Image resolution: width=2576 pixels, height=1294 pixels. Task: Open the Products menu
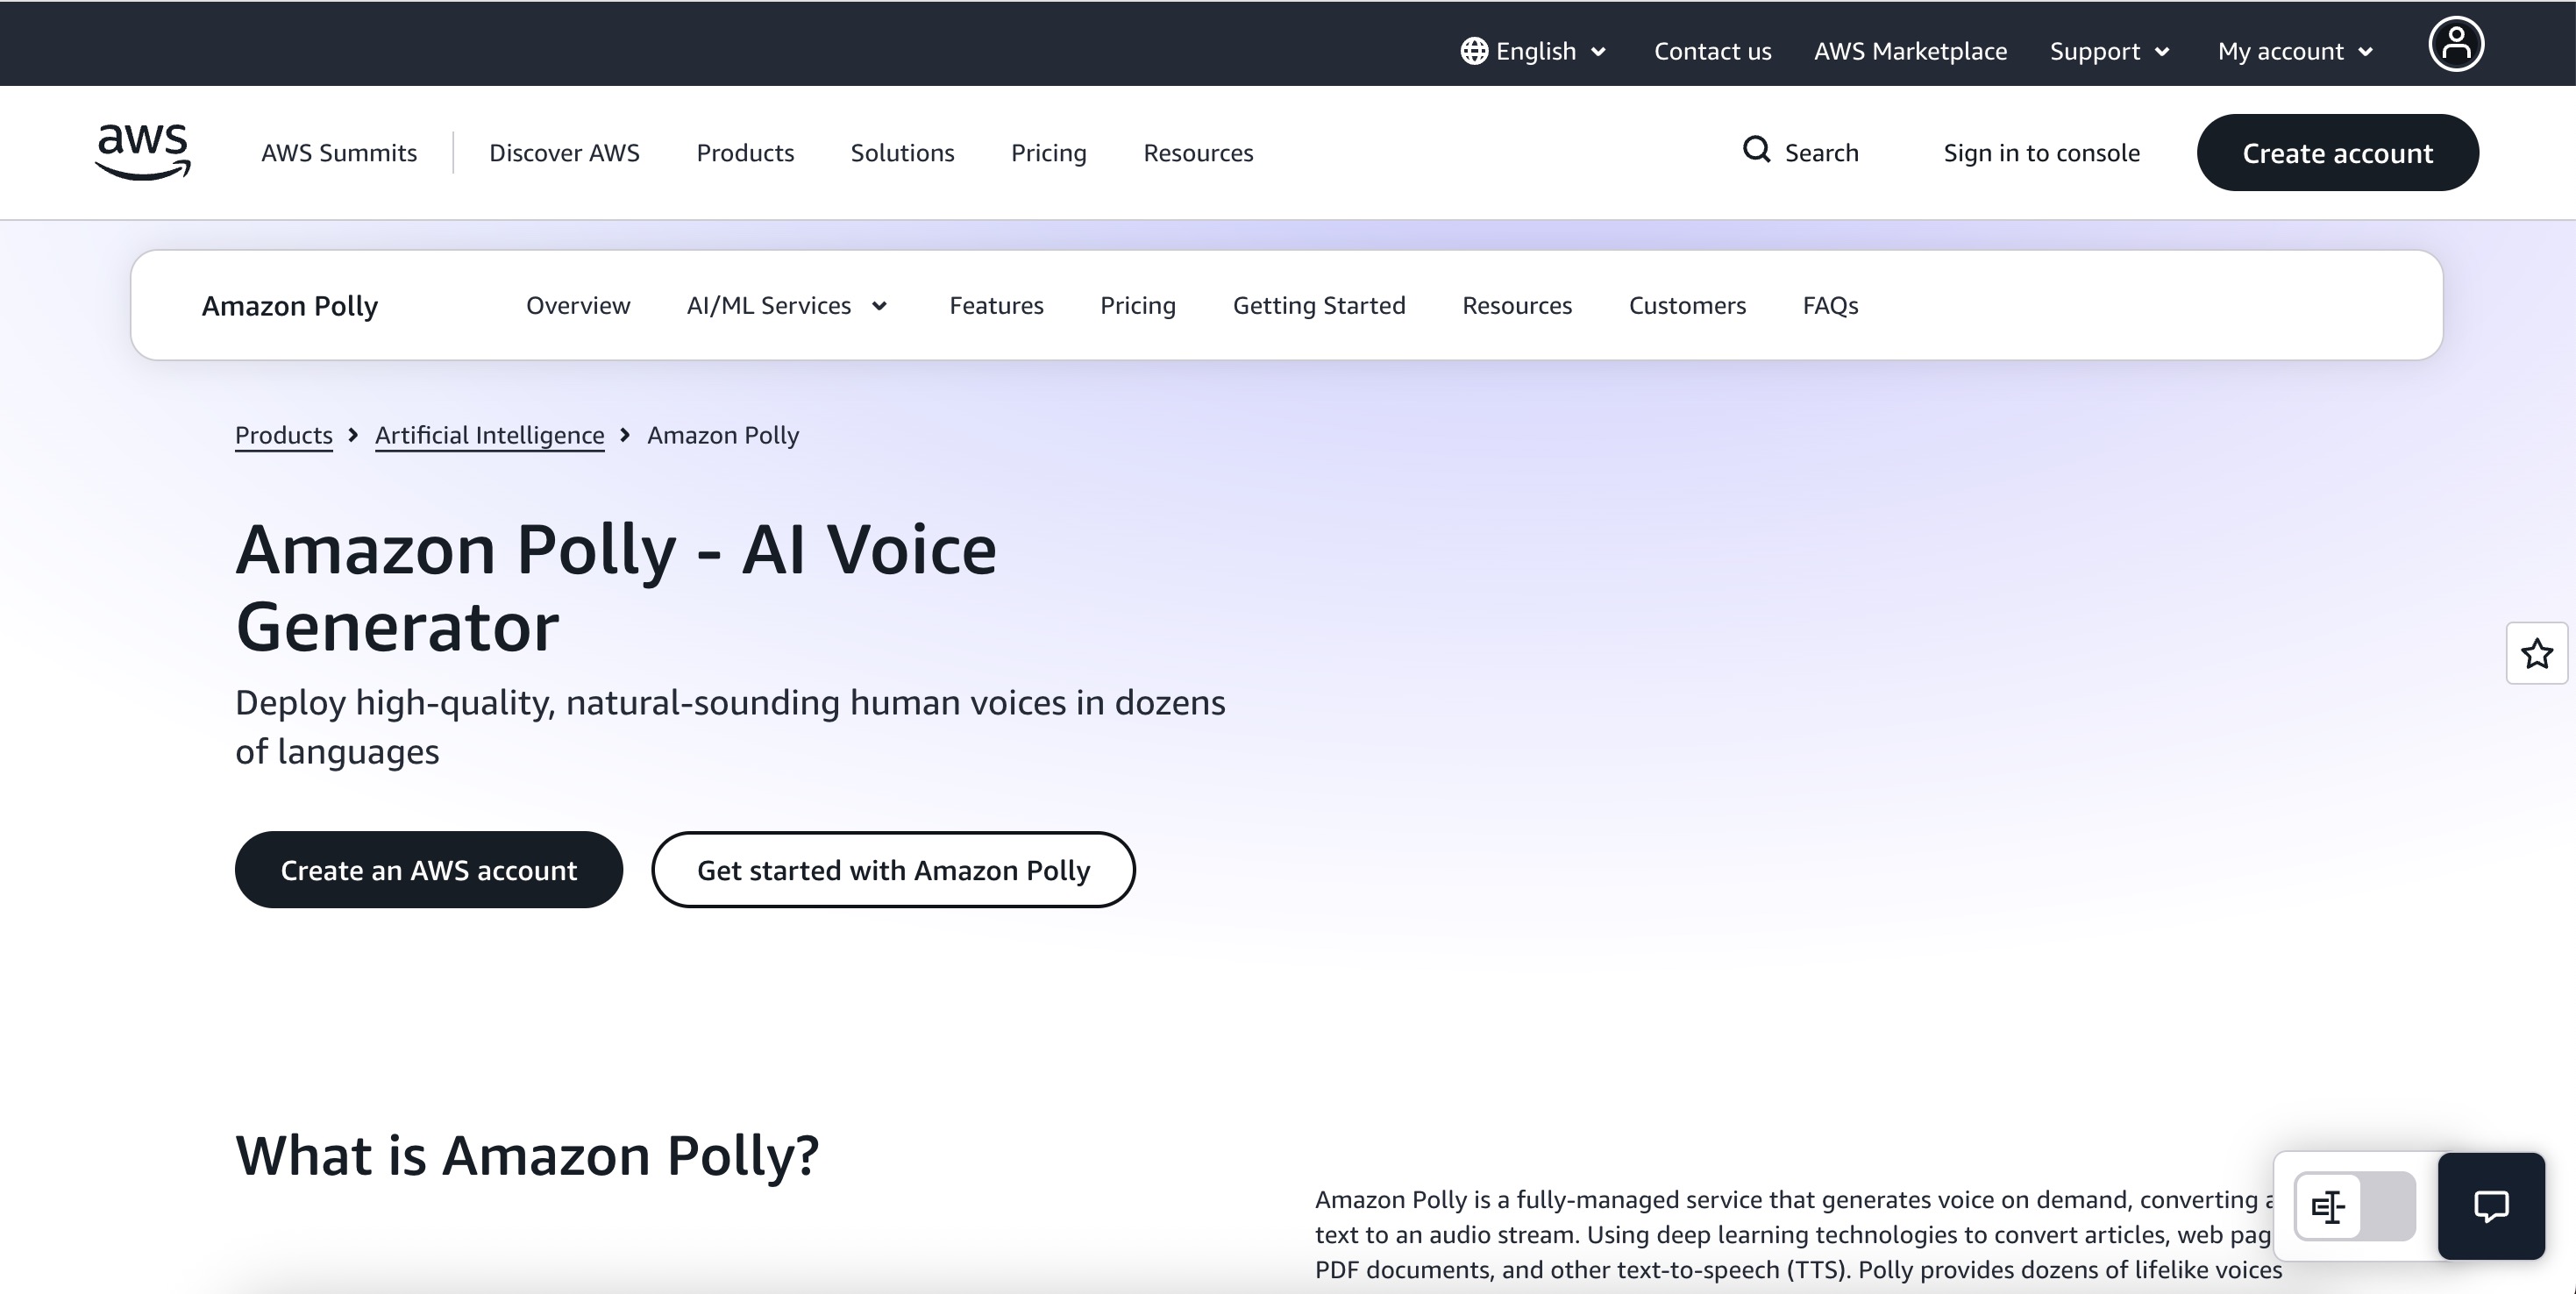click(745, 153)
